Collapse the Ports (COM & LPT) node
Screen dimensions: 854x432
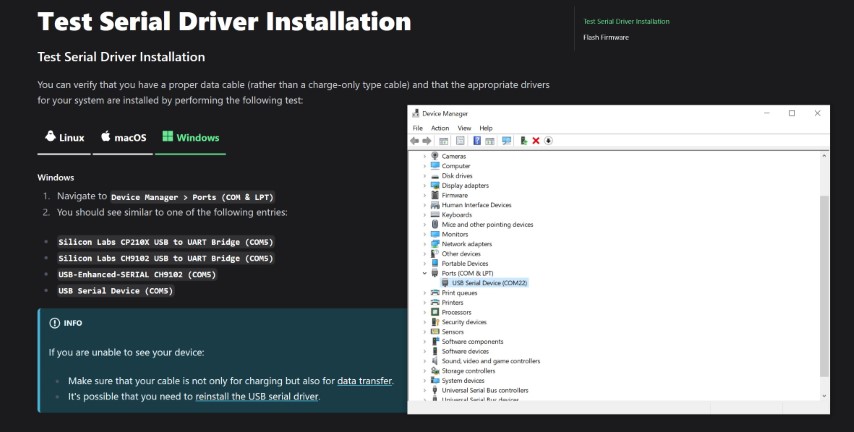coord(425,273)
